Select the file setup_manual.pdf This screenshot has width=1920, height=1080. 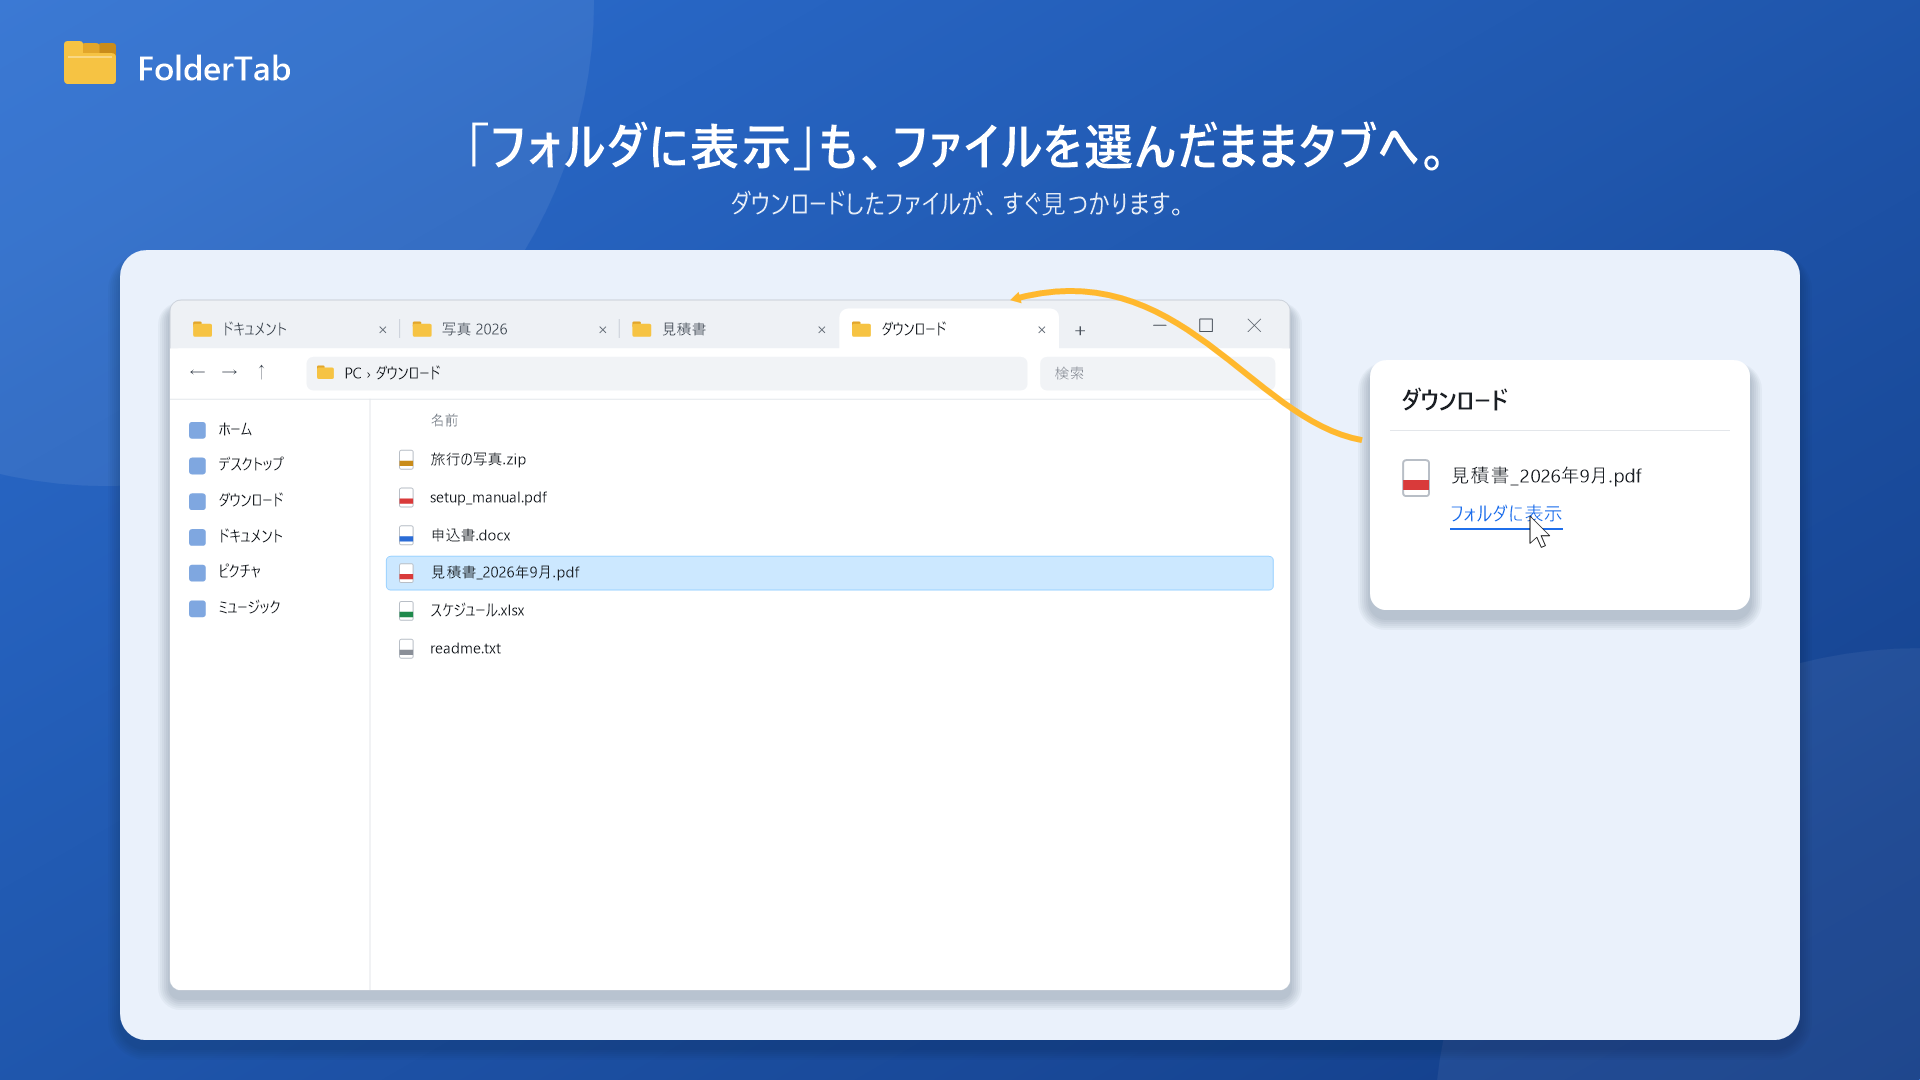tap(830, 498)
